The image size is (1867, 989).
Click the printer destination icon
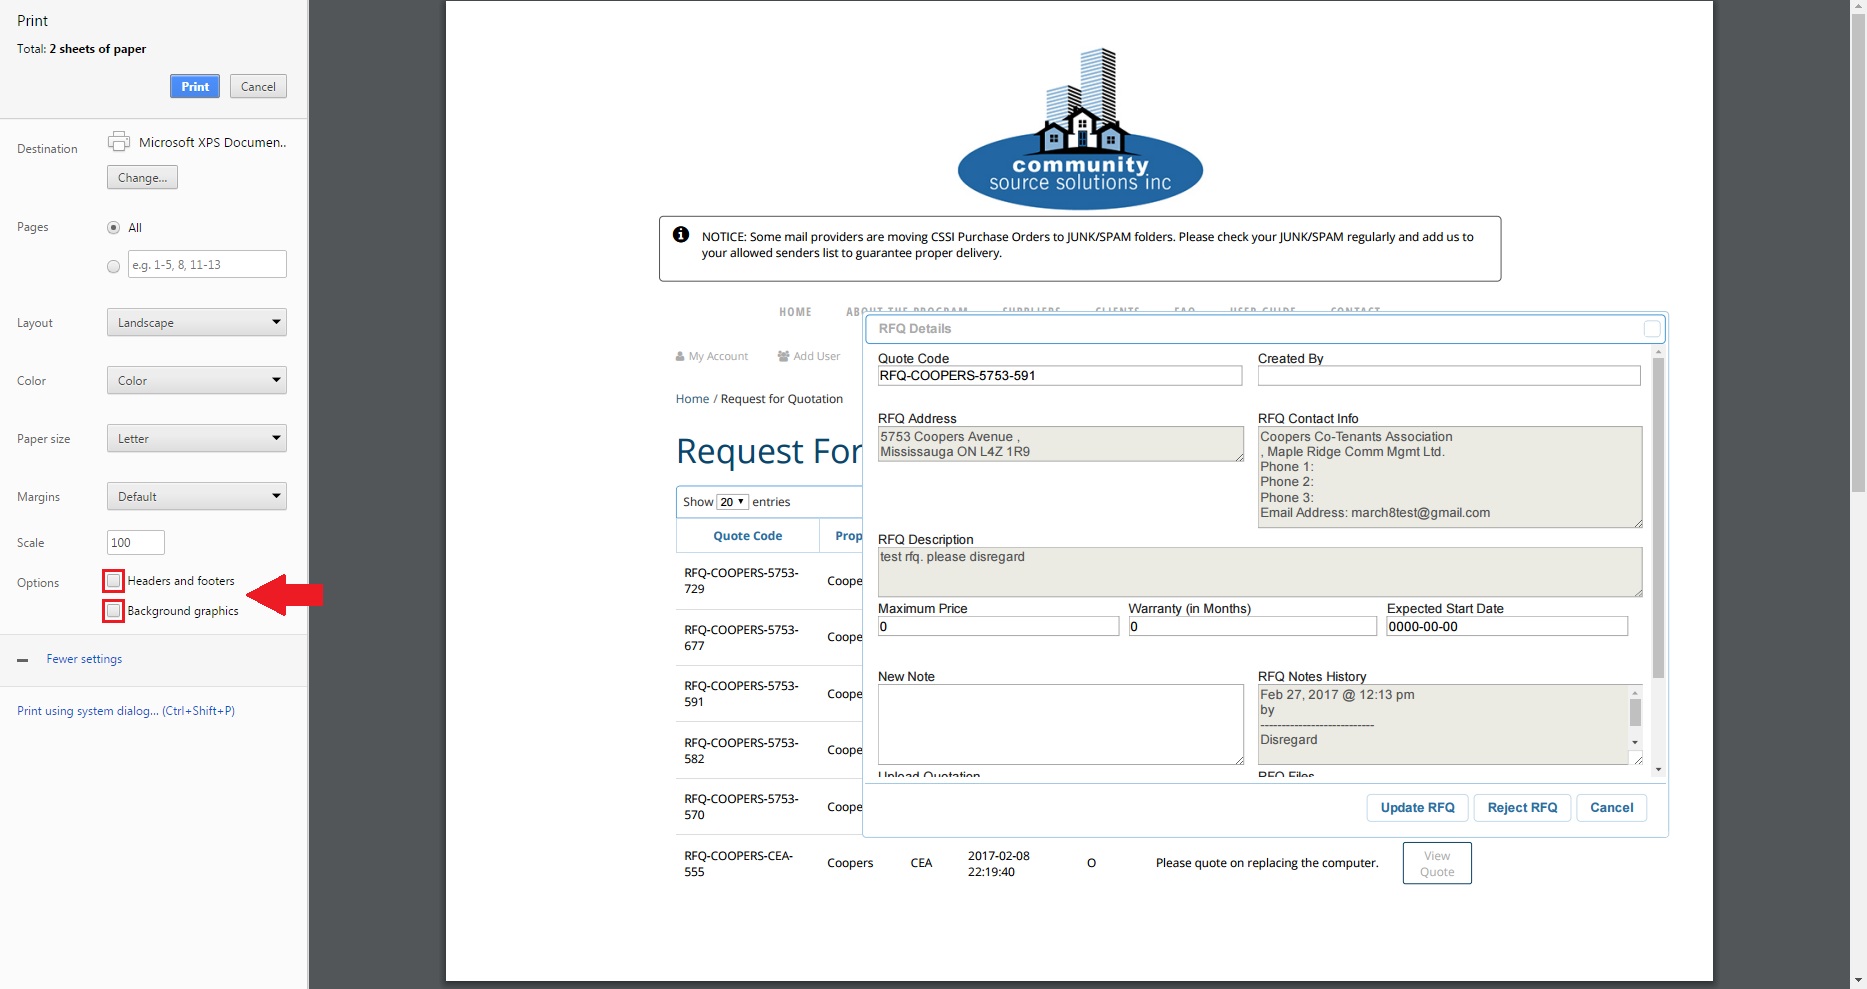118,142
